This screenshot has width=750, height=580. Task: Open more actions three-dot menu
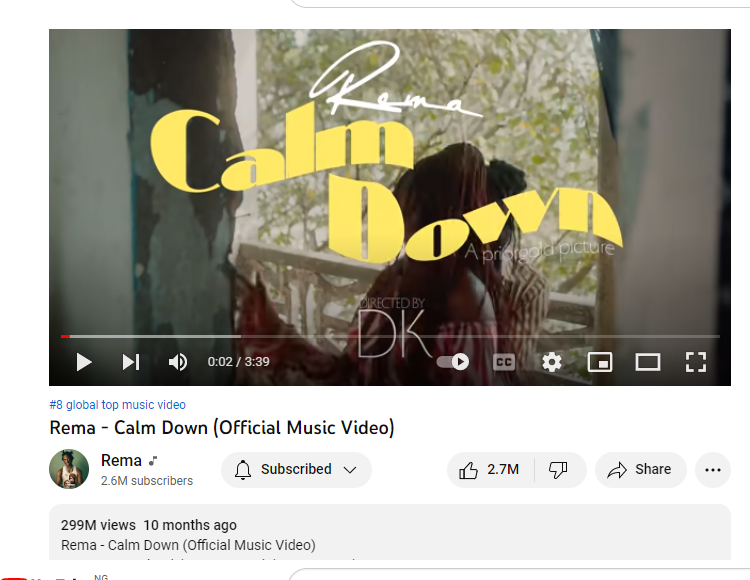pos(713,470)
